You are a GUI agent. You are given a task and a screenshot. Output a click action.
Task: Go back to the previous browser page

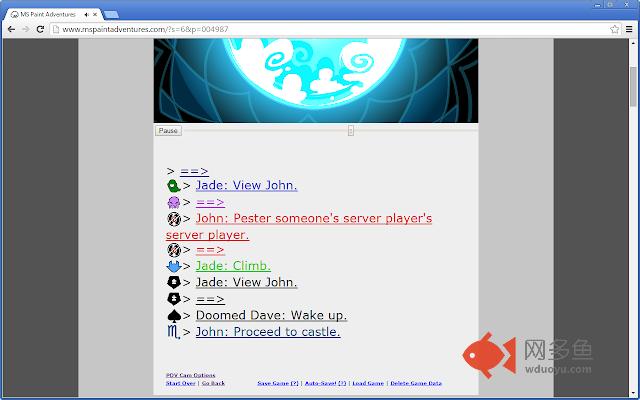tap(11, 29)
